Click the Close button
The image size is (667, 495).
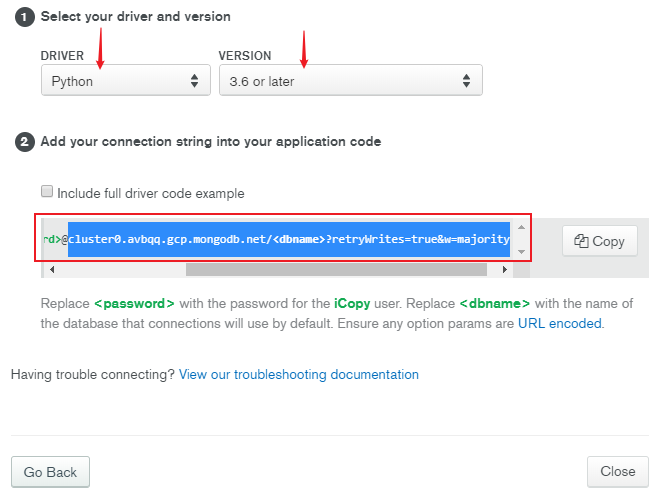tap(618, 471)
